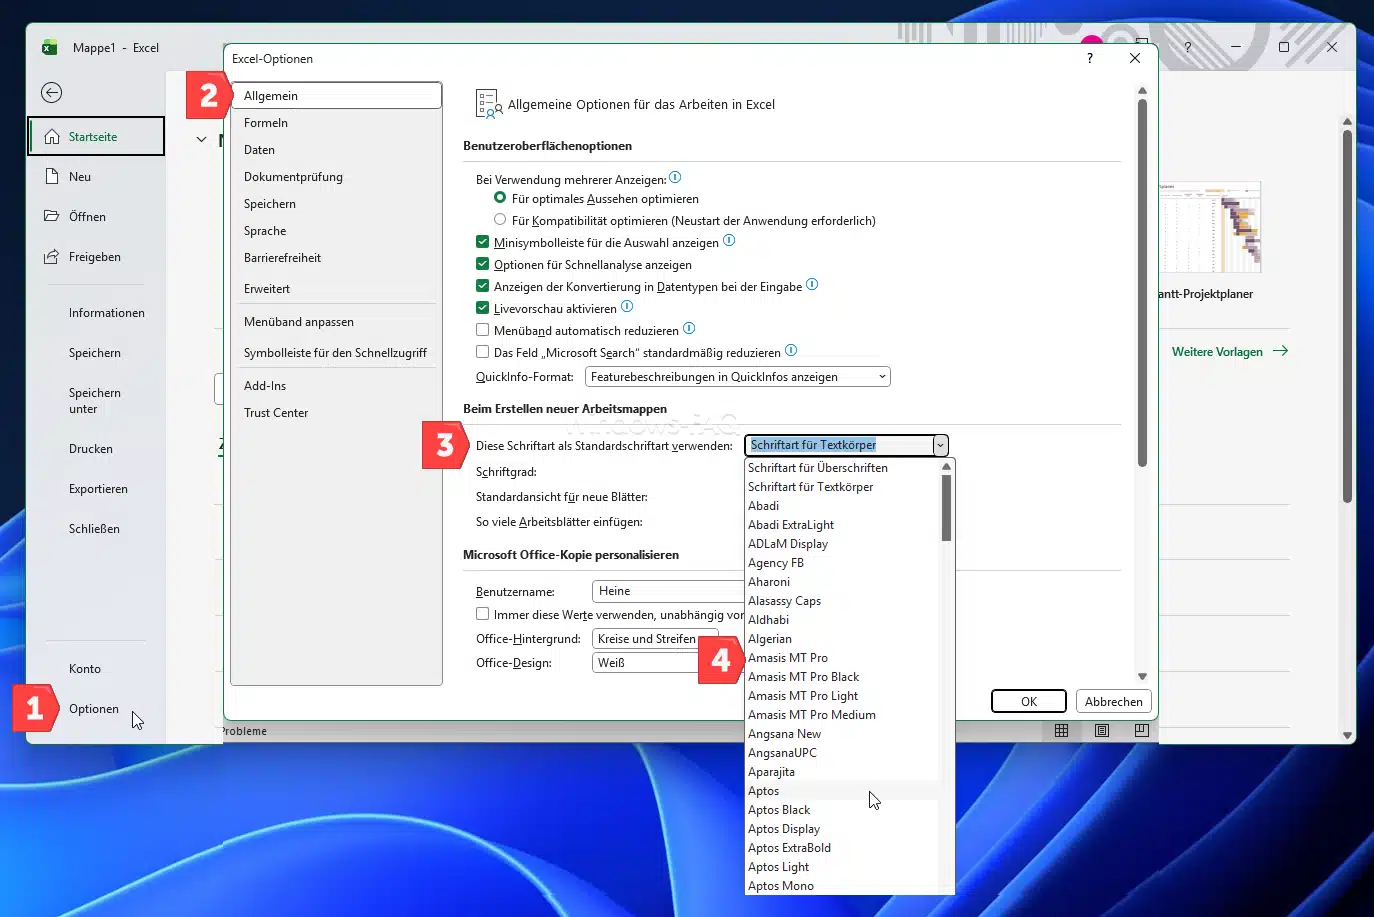Open the QuickInfo-Format dropdown
This screenshot has width=1374, height=917.
coord(737,377)
